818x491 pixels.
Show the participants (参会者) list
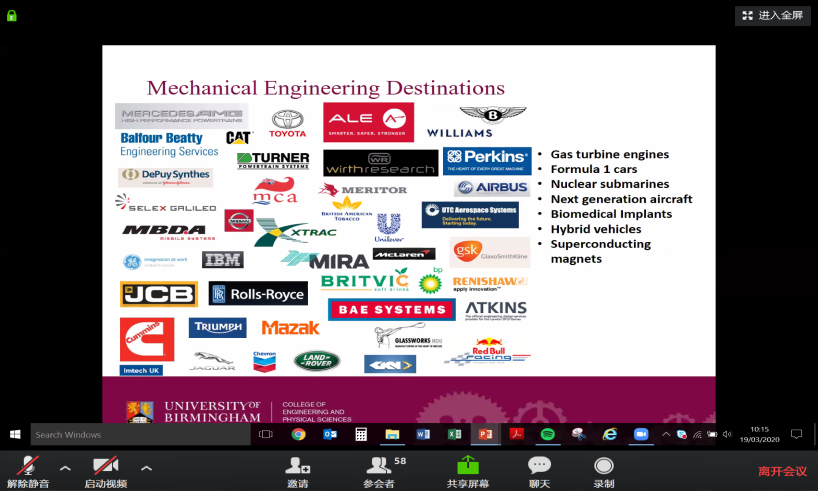coord(380,471)
